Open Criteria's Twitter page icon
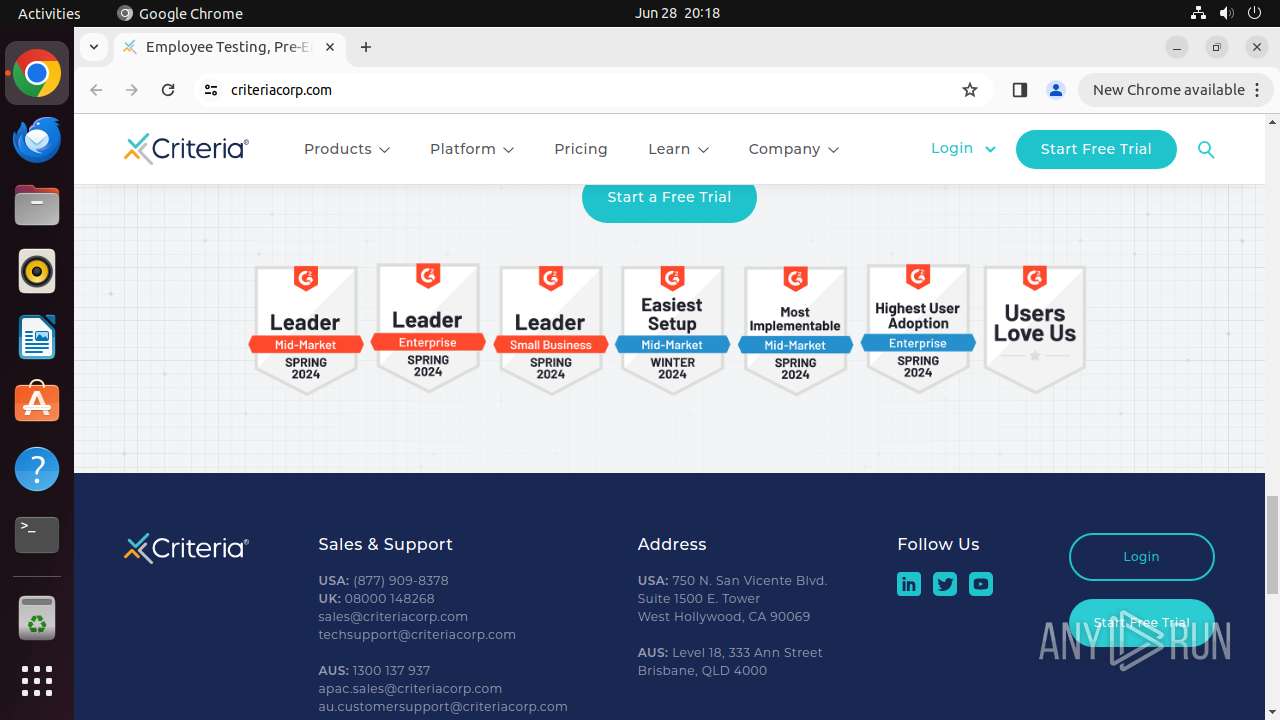Screen dimensions: 1280x720 945,584
